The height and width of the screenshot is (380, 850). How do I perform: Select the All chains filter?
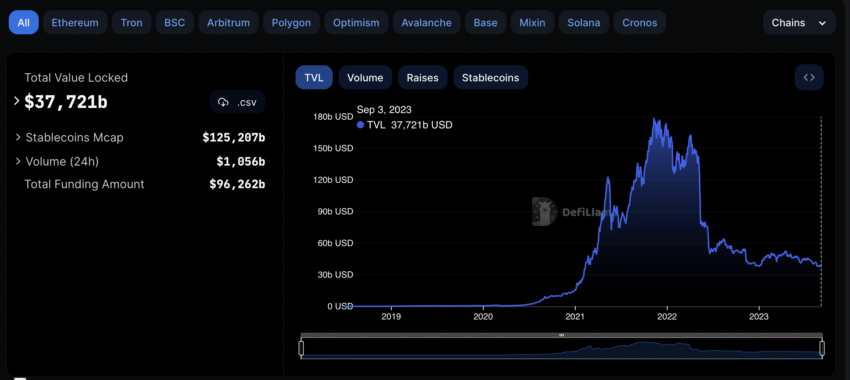coord(23,23)
